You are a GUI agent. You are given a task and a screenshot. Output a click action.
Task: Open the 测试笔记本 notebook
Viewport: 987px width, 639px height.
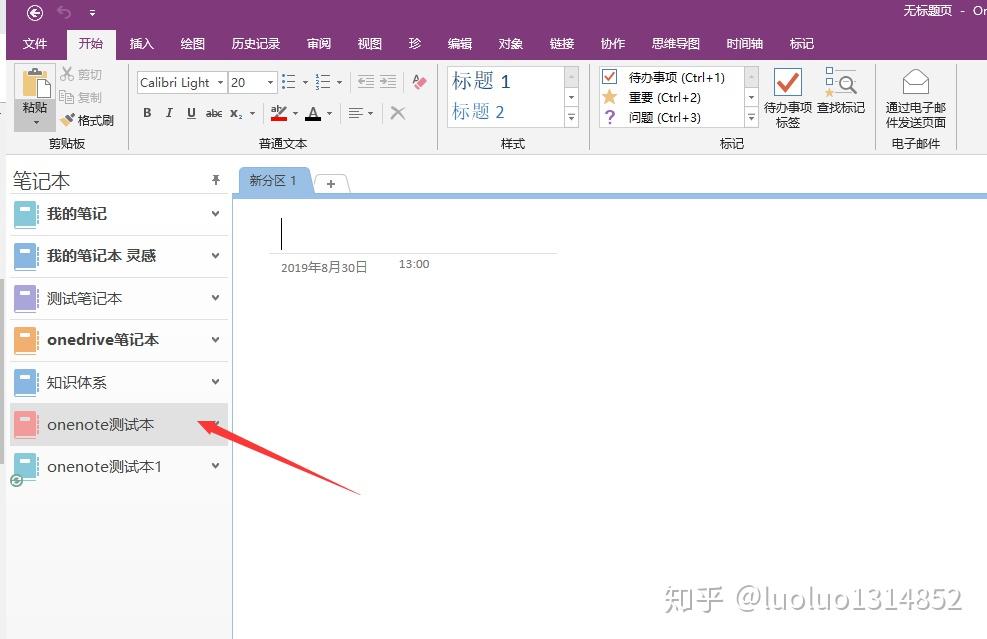84,298
